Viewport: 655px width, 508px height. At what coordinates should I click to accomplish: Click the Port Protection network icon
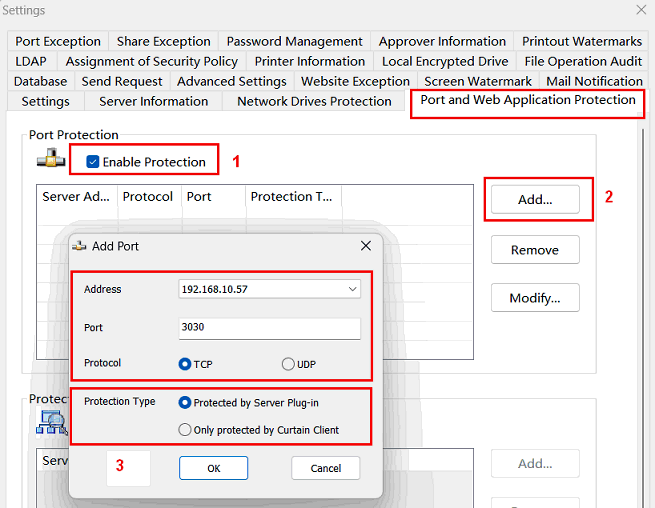click(50, 159)
